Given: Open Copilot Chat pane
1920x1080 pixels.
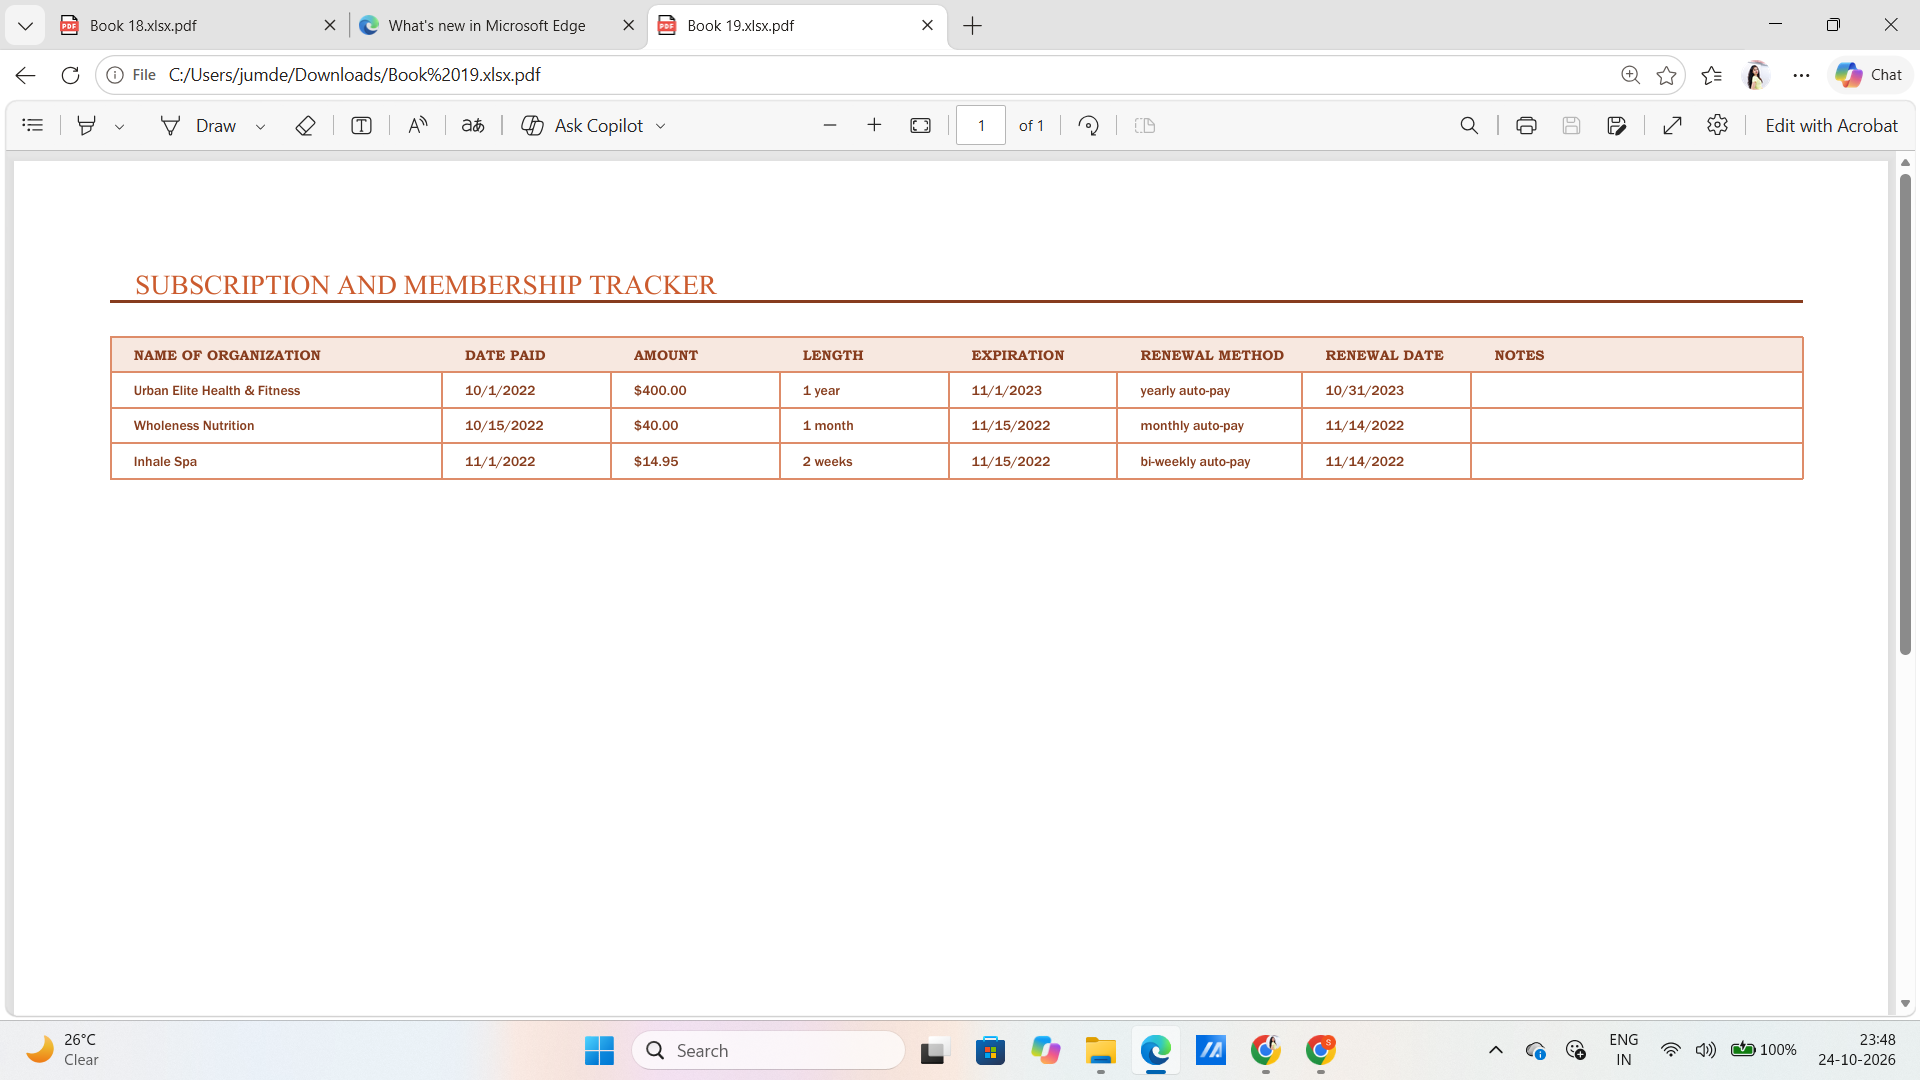Looking at the screenshot, I should 1869,75.
